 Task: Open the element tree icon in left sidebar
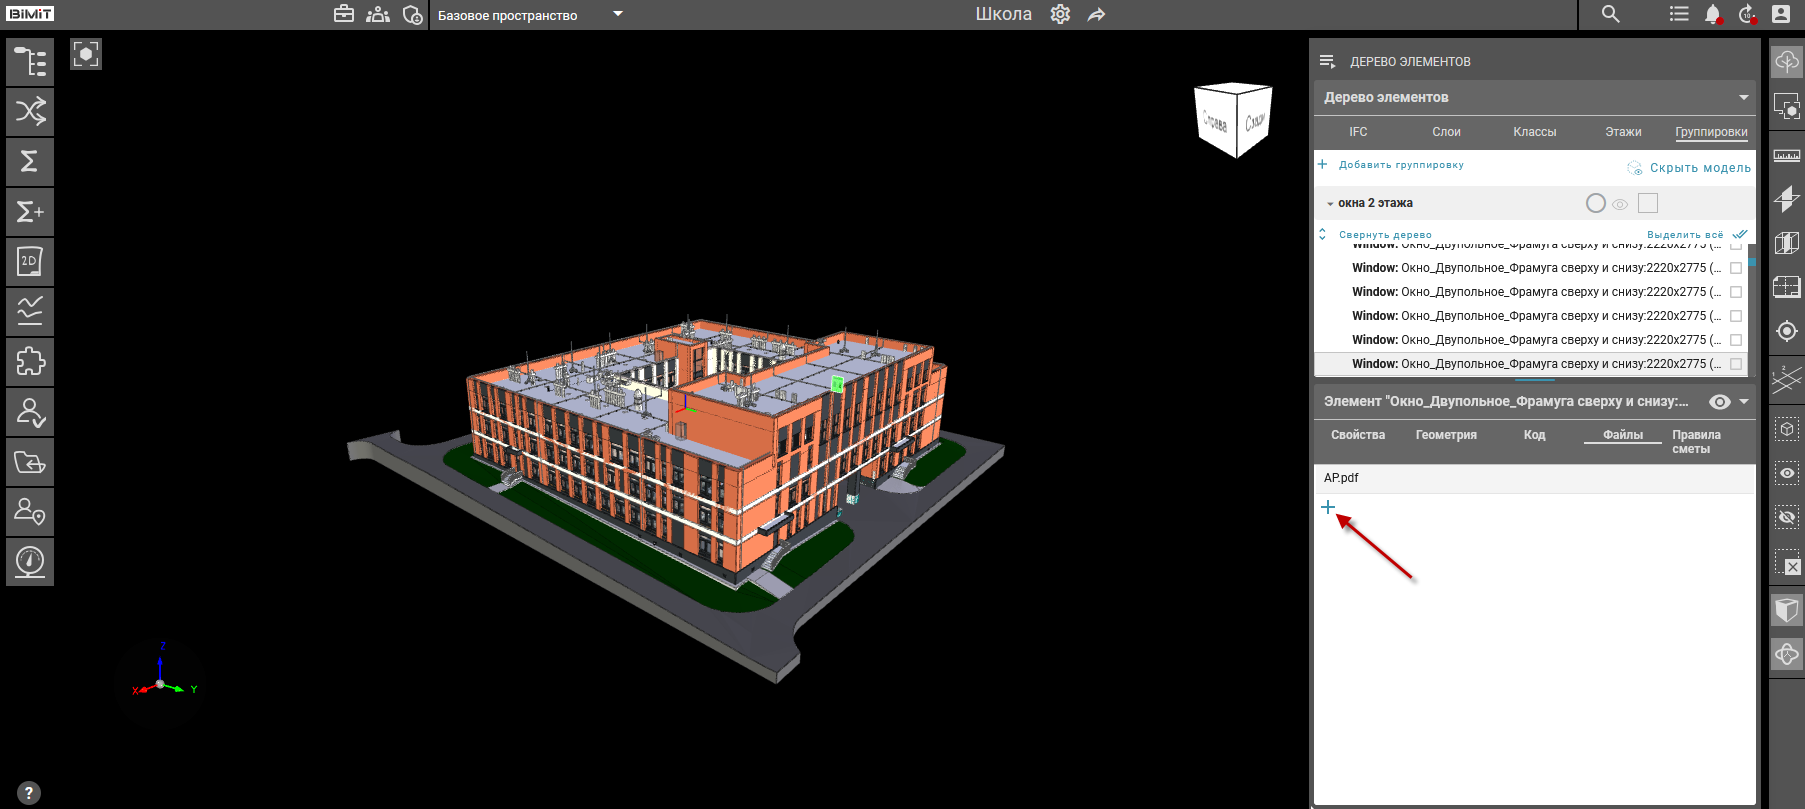coord(30,62)
